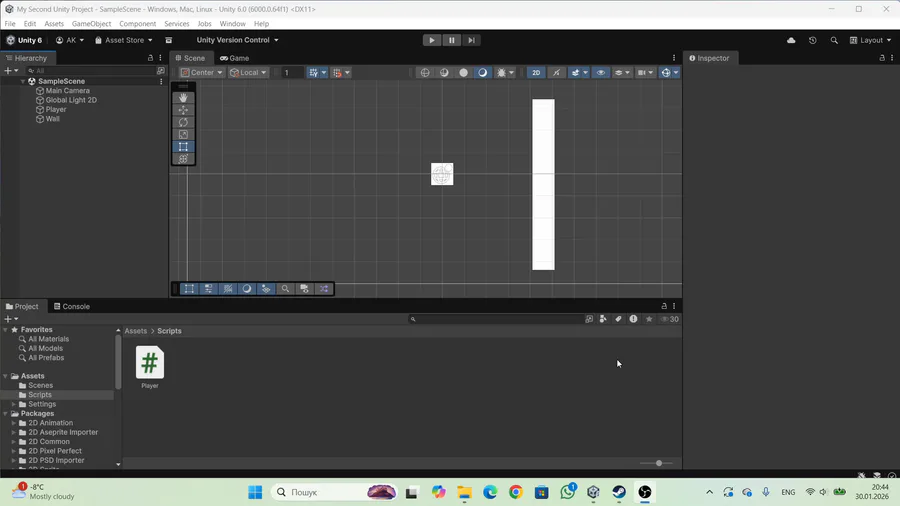Open Unity Cloud icon
The height and width of the screenshot is (506, 900).
tap(791, 40)
